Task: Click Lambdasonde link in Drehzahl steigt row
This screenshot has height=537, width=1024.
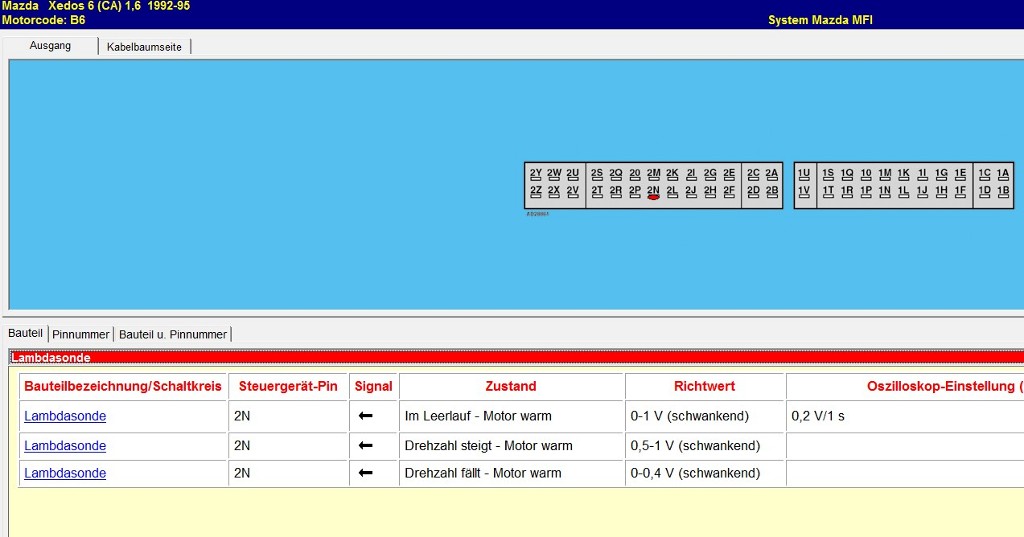Action: click(65, 446)
